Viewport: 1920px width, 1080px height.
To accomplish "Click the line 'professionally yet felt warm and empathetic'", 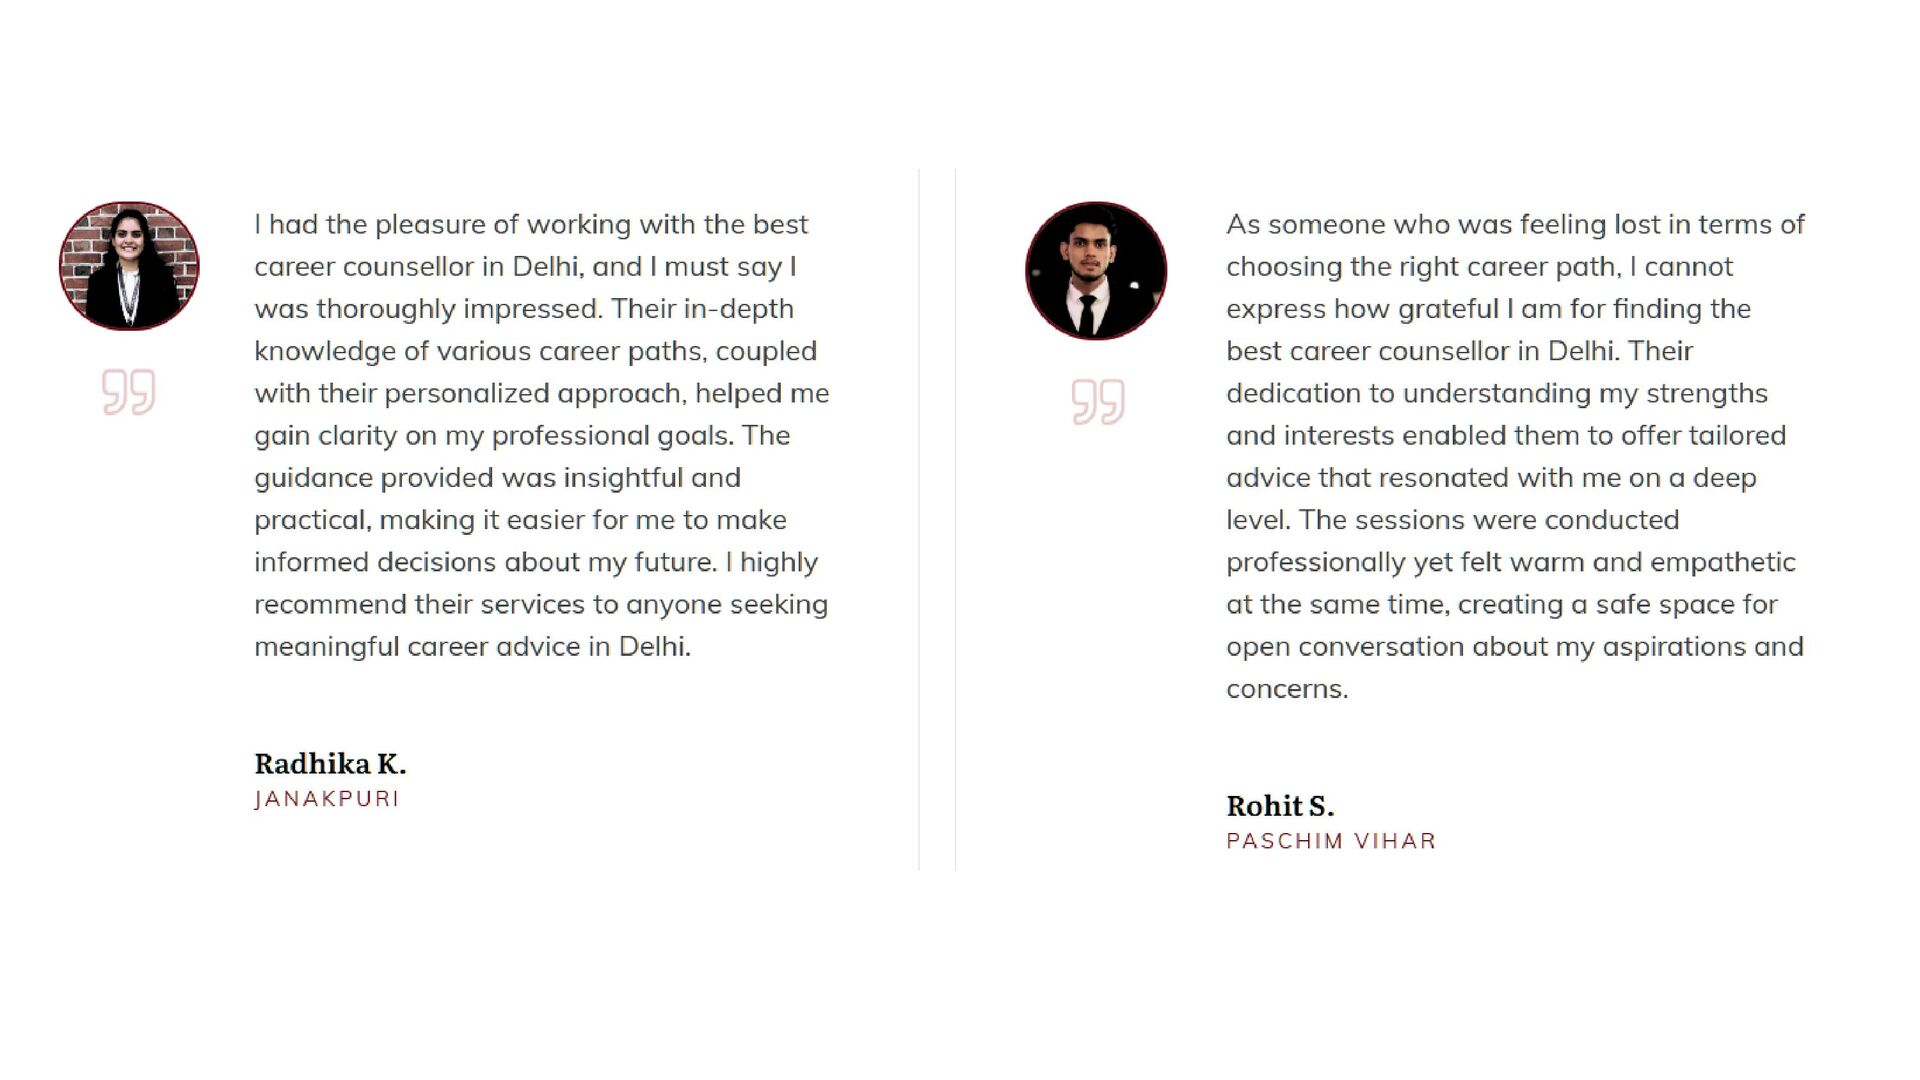I will [1510, 562].
